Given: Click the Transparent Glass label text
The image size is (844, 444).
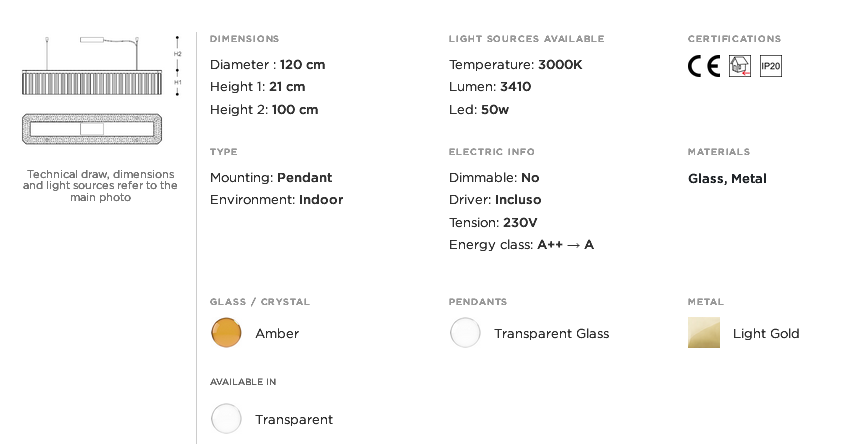Looking at the screenshot, I should [552, 334].
